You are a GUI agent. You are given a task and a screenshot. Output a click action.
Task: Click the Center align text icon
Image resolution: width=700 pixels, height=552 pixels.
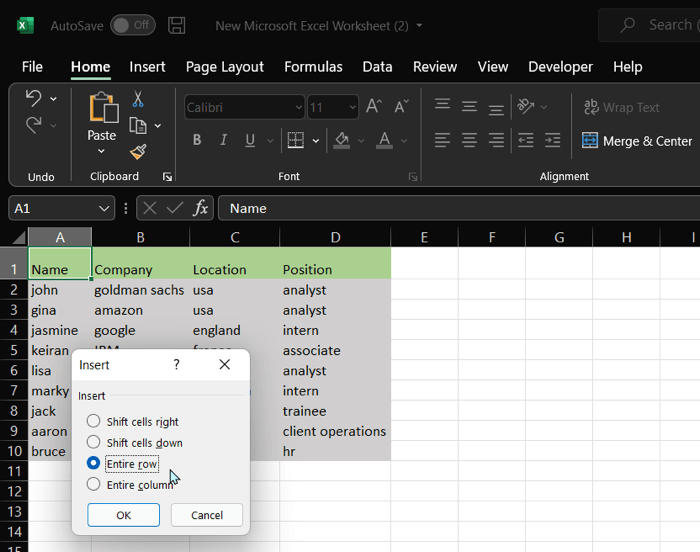pyautogui.click(x=469, y=140)
